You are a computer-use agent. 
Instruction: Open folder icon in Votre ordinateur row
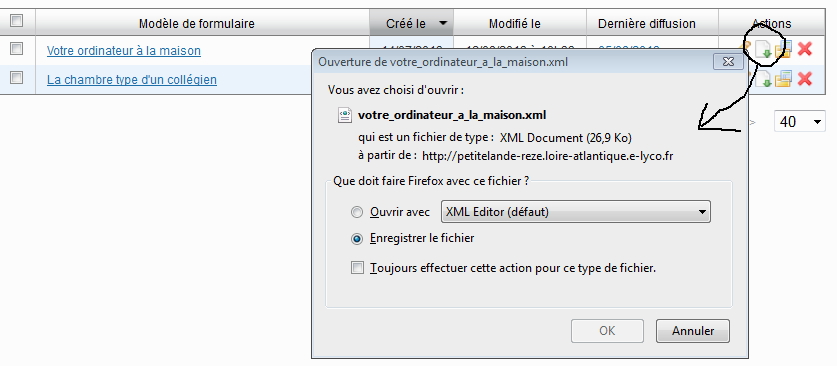coord(783,50)
